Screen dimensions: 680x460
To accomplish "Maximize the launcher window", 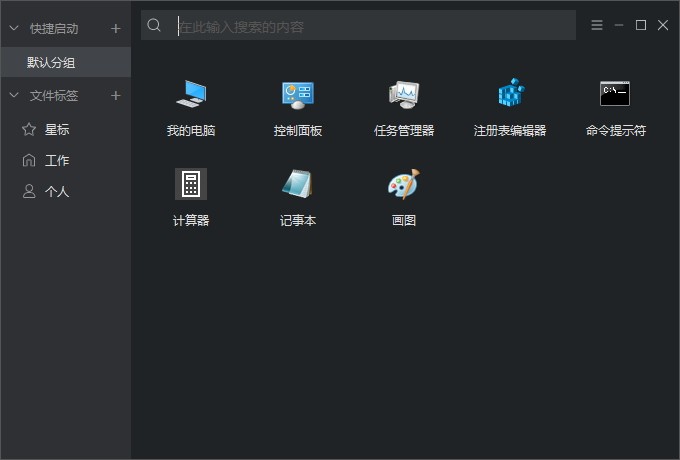I will click(641, 25).
